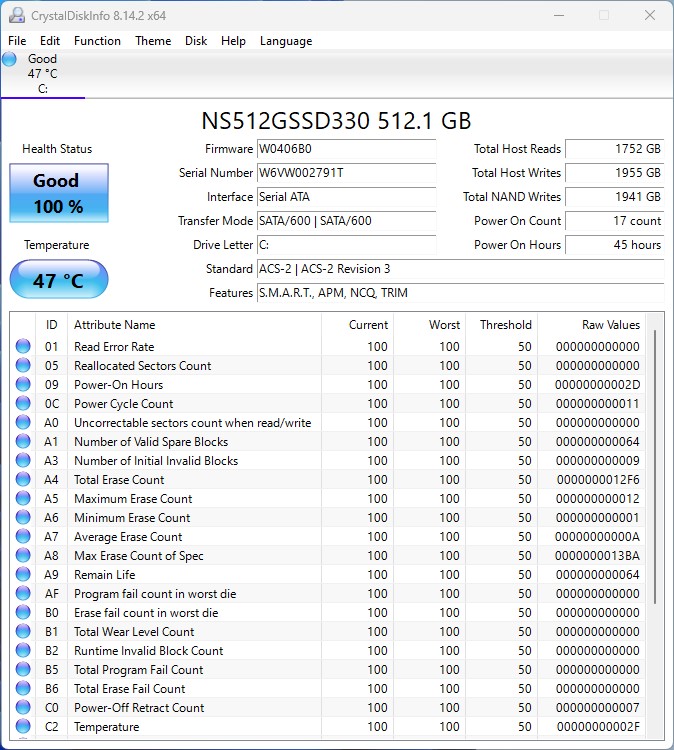The height and width of the screenshot is (750, 674).
Task: Click status orb for Program fail count in worst die
Action: point(23,593)
